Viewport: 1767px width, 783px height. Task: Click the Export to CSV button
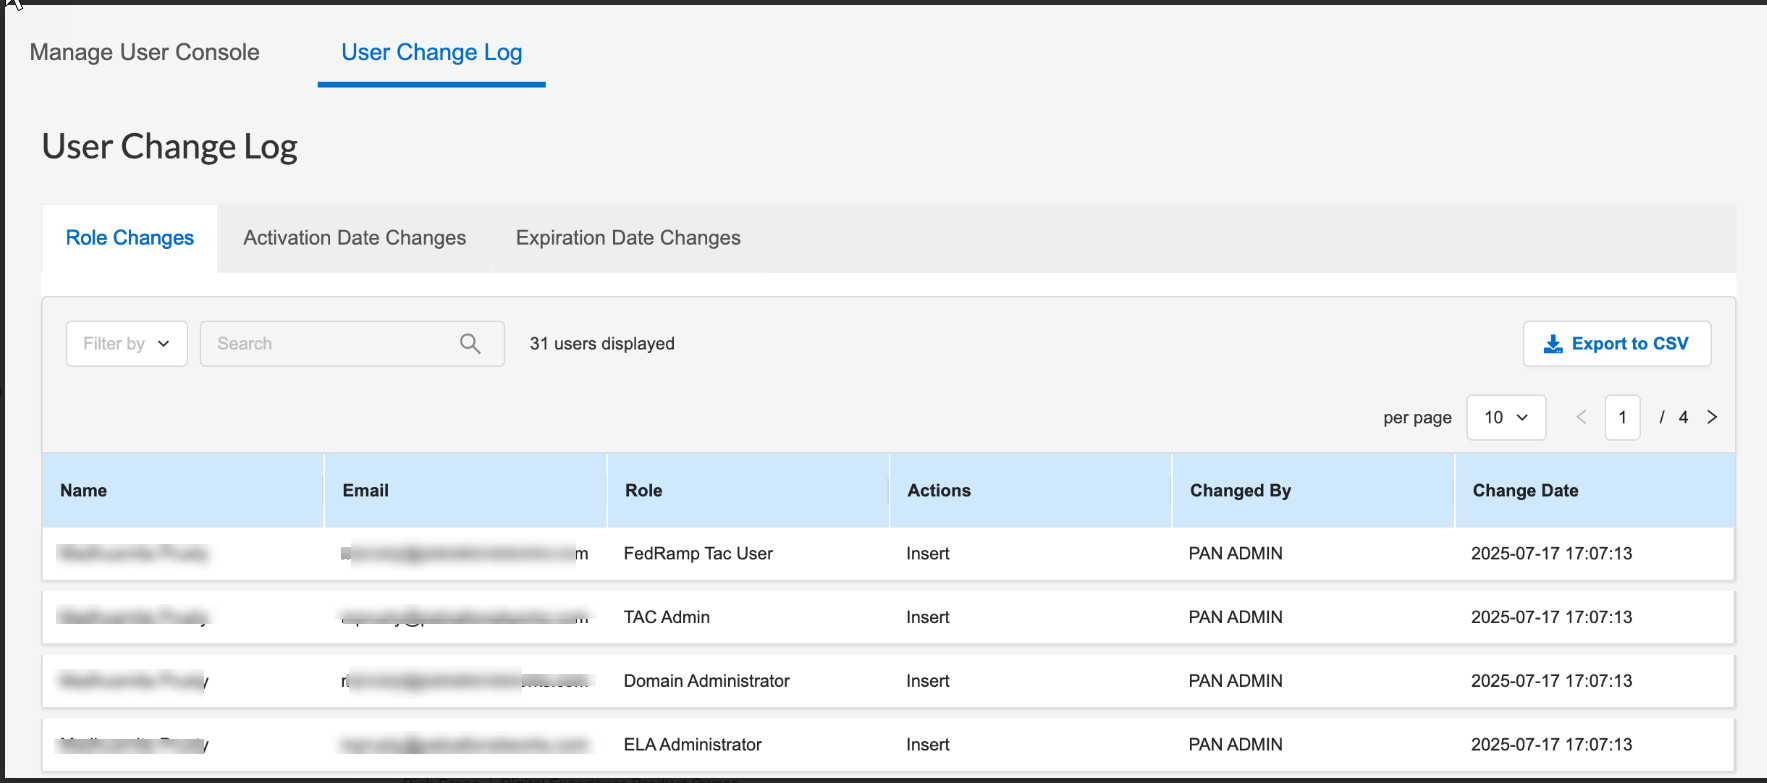coord(1616,344)
